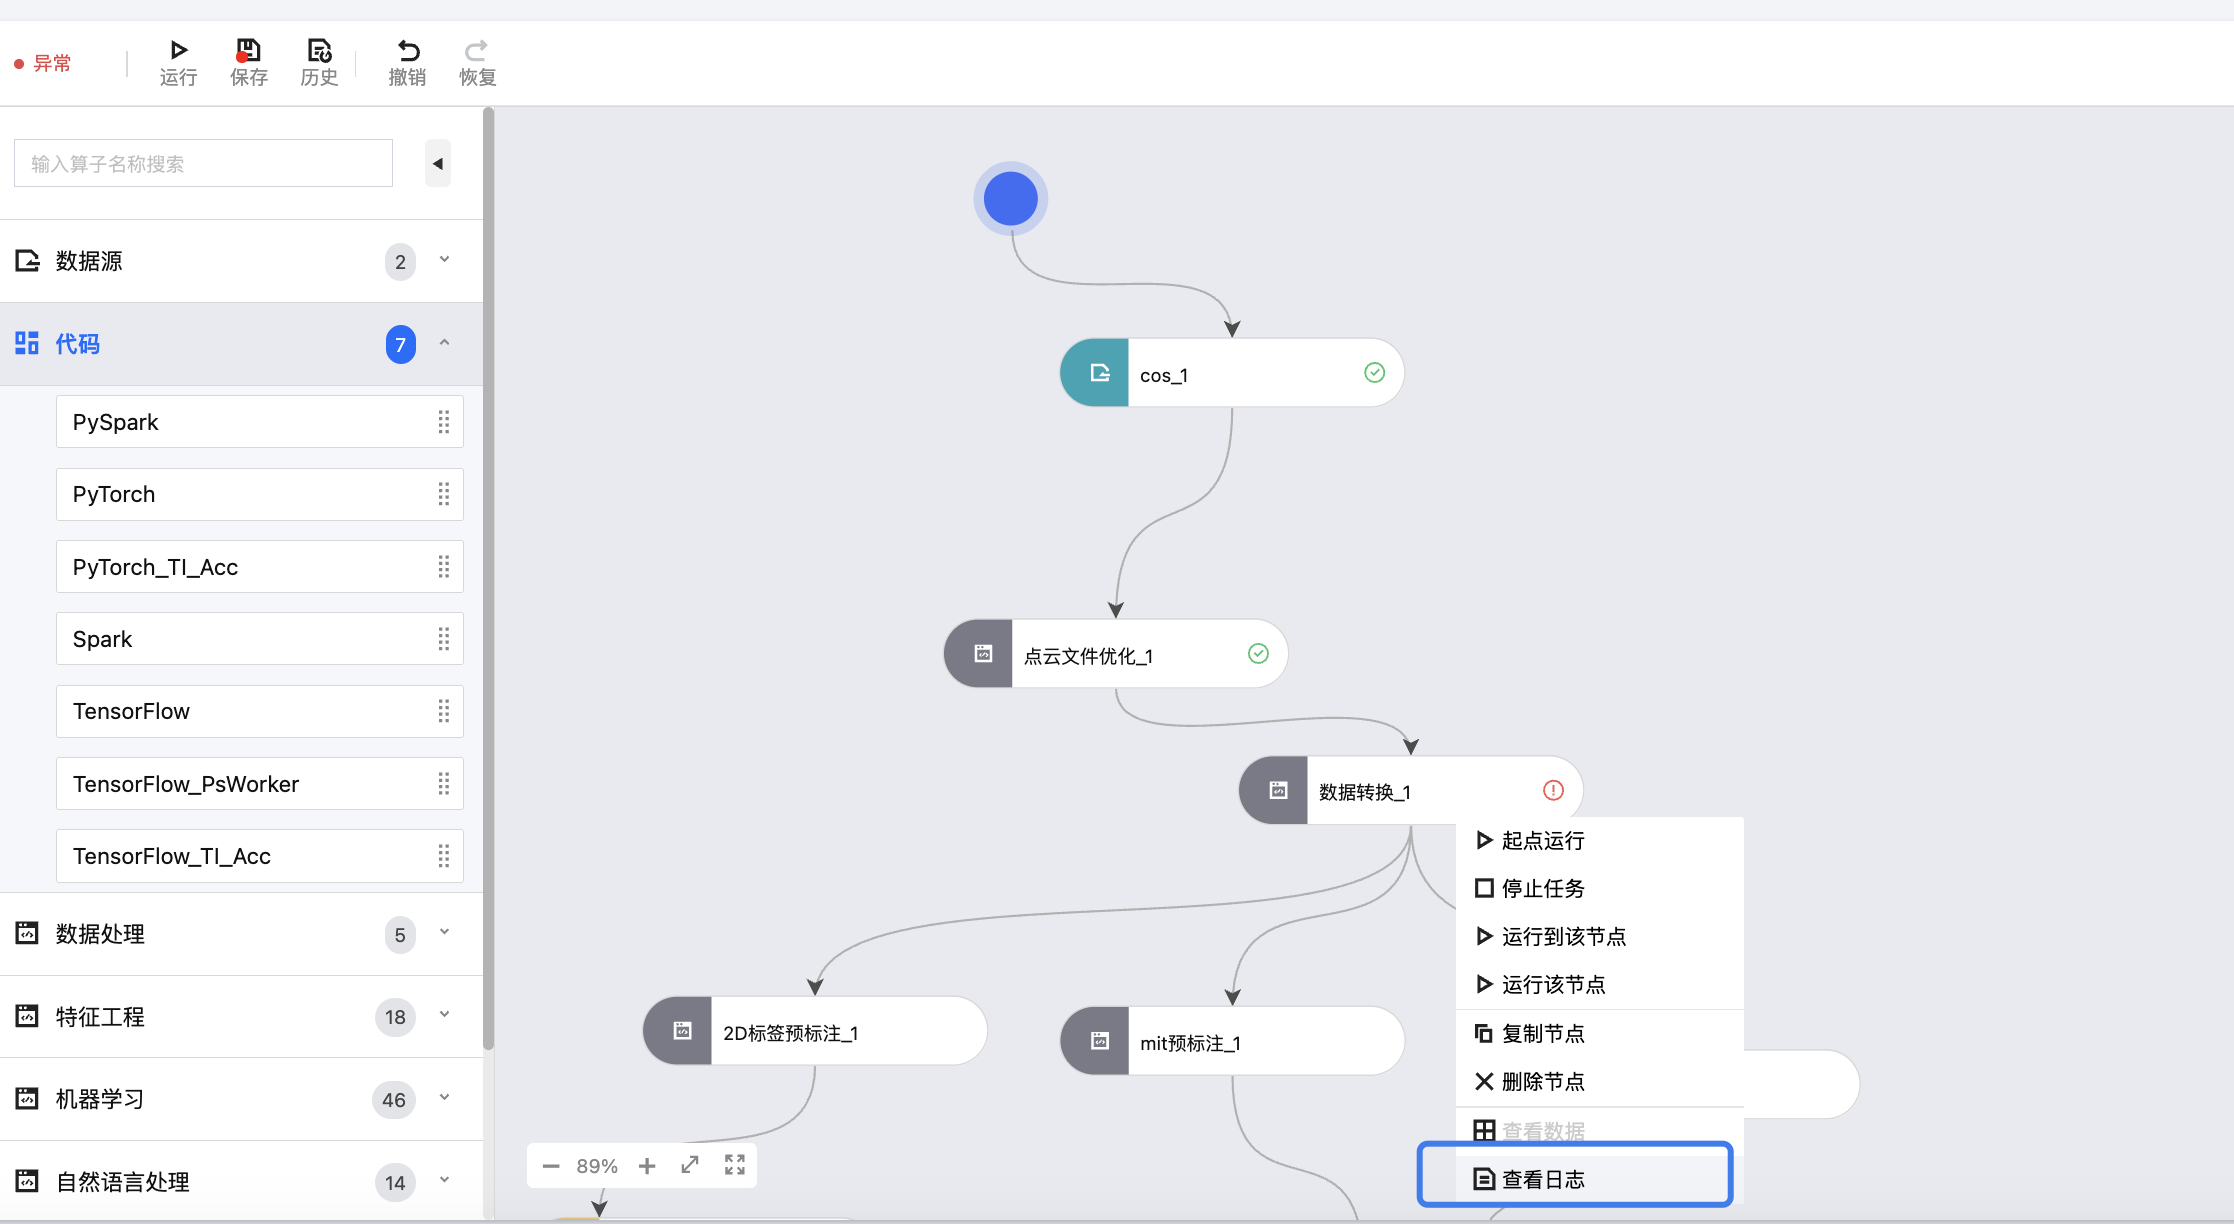Collapse the left operator panel arrow
The image size is (2234, 1224).
click(x=438, y=164)
